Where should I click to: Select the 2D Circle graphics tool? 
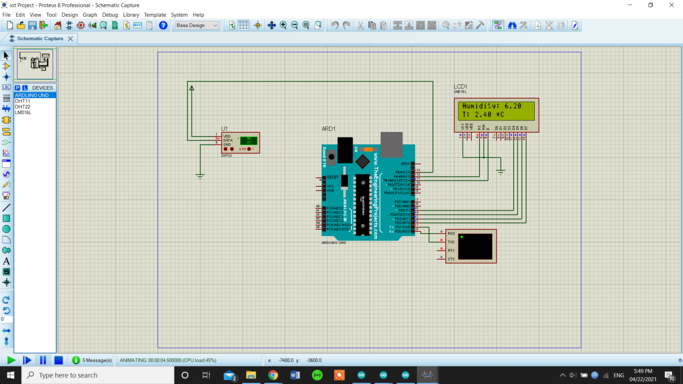(6, 229)
